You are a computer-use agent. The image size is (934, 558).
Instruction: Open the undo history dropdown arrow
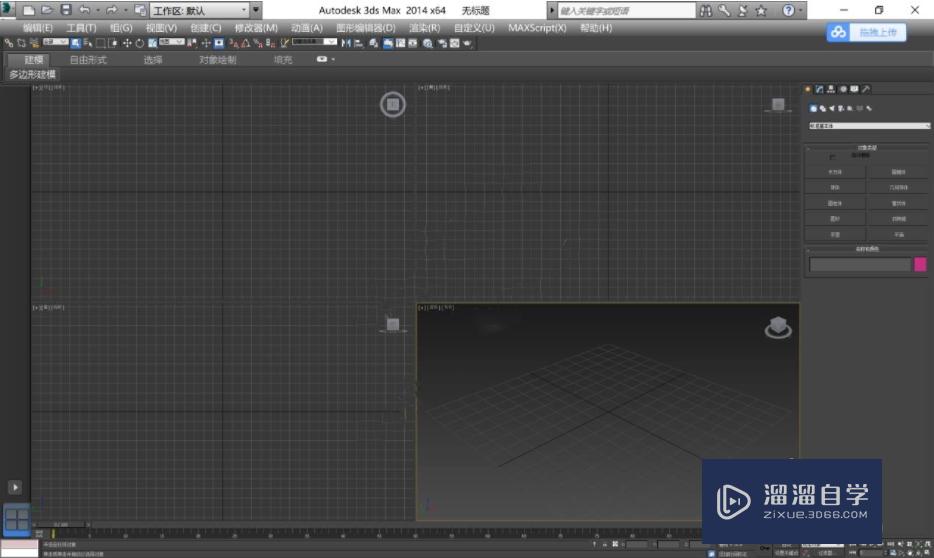[98, 10]
